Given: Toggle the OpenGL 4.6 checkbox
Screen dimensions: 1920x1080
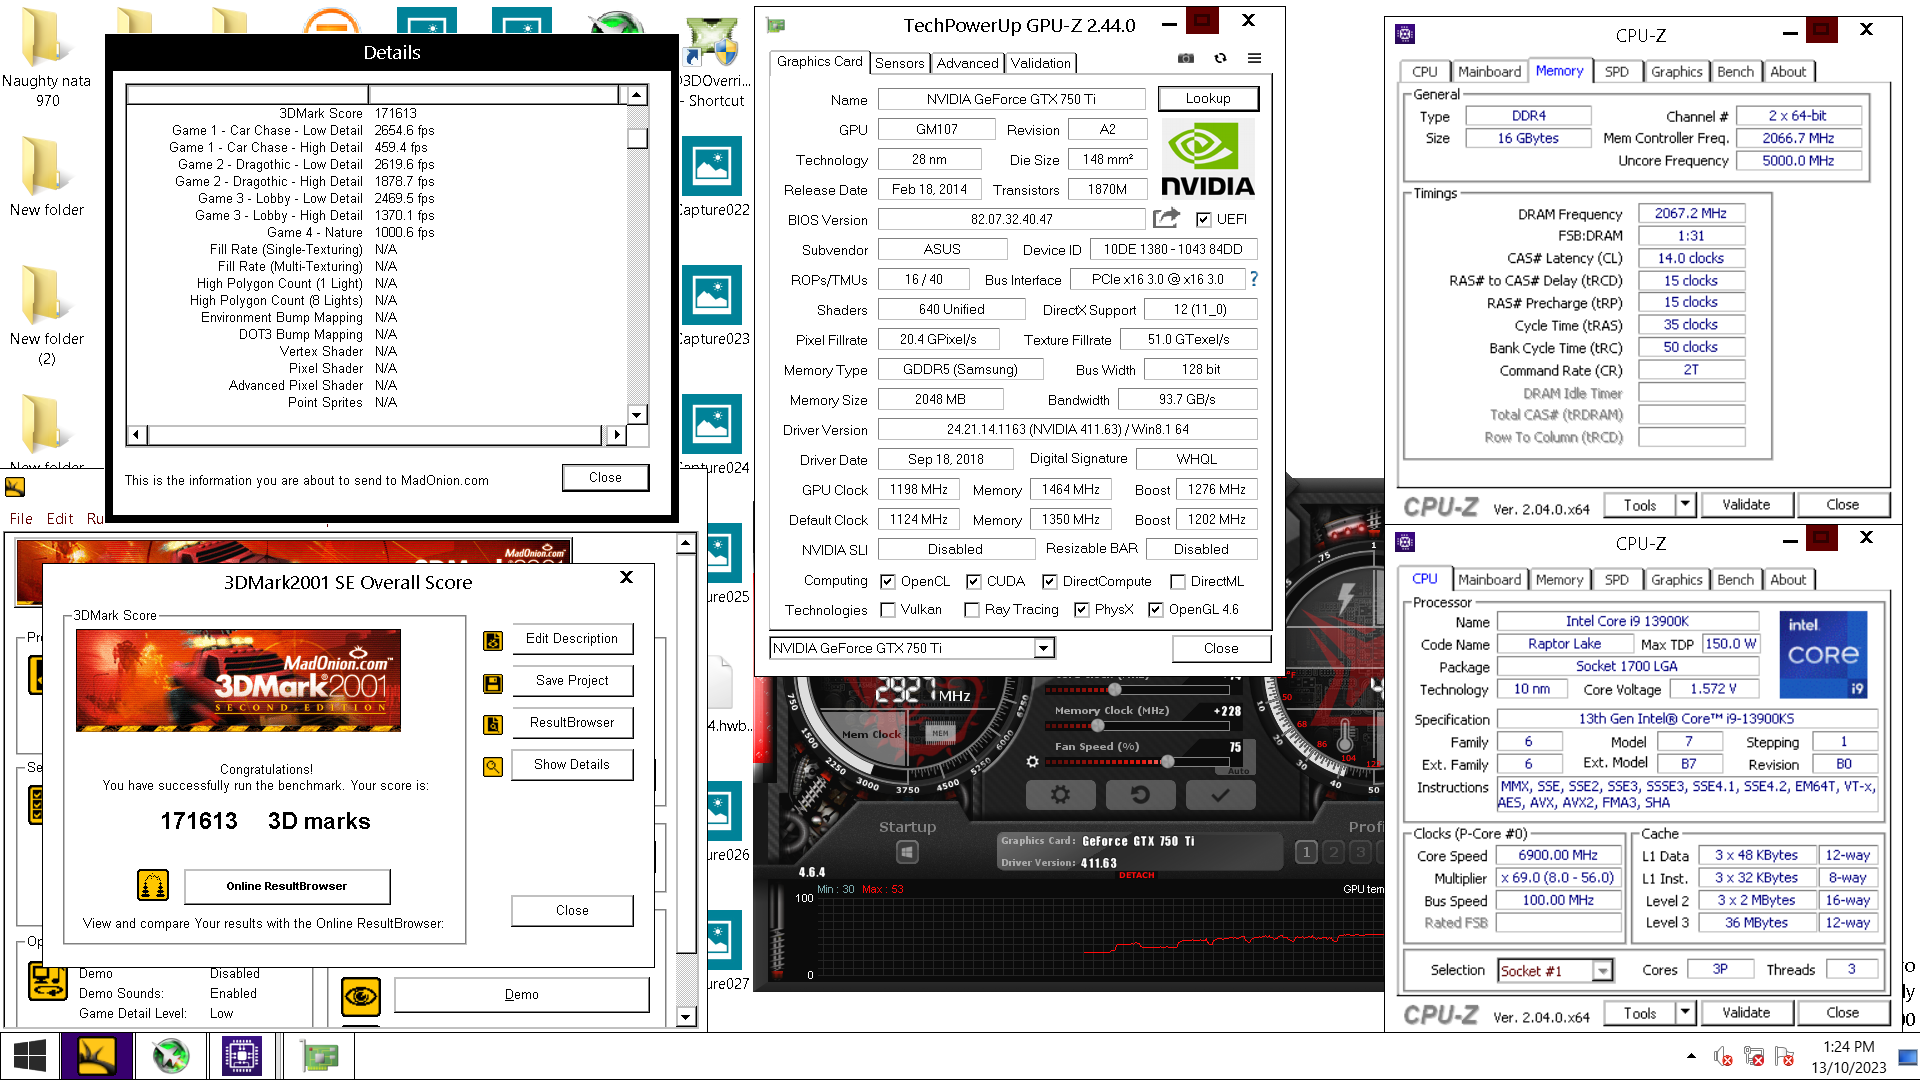Looking at the screenshot, I should [1156, 610].
